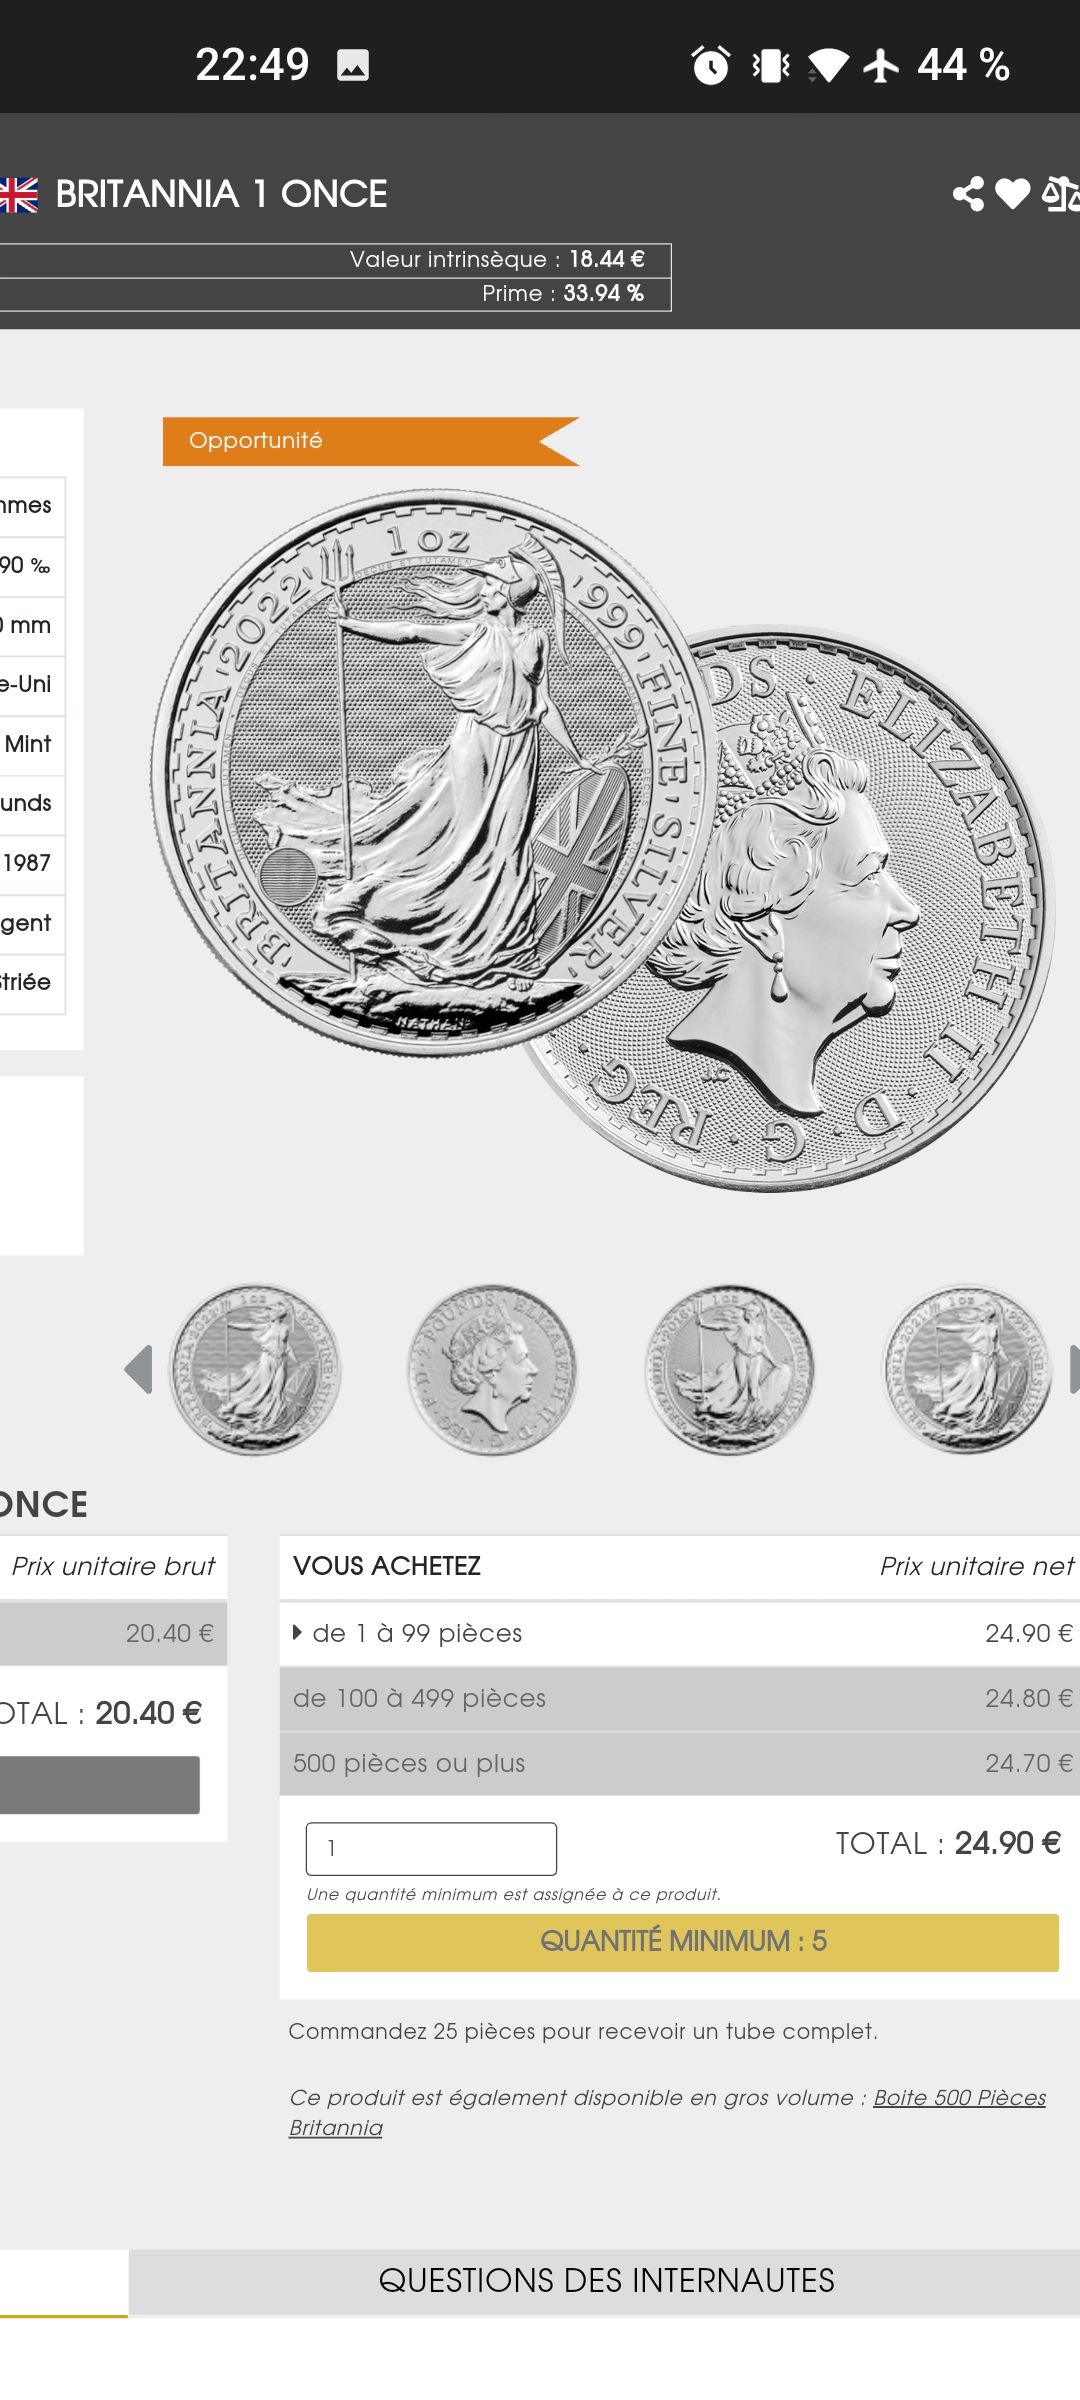Open the 'Boite 500 Pièces Britannia' link
The height and width of the screenshot is (2400, 1080).
click(667, 2112)
